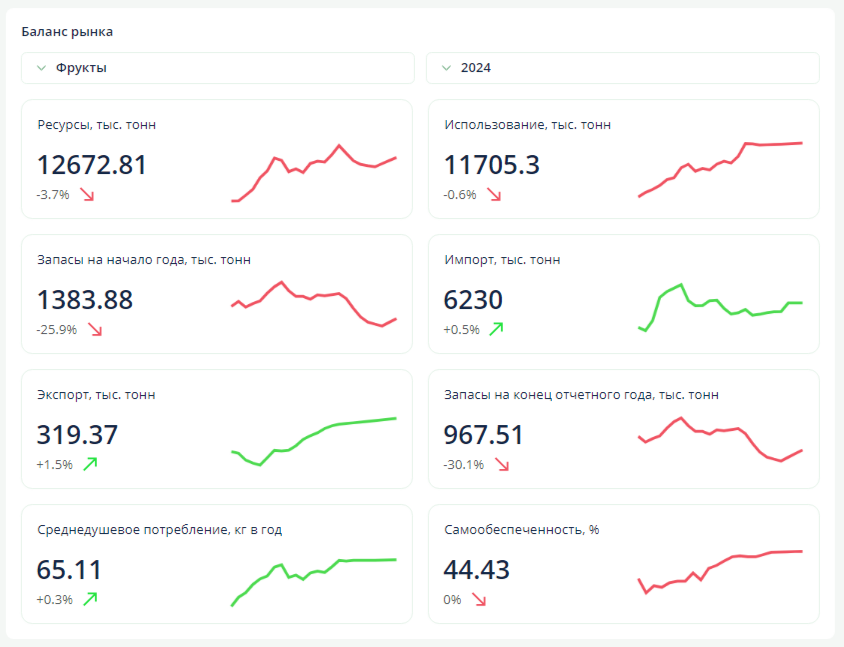Image resolution: width=844 pixels, height=647 pixels.
Task: Click the Импорт green trend chart
Action: pyautogui.click(x=720, y=305)
